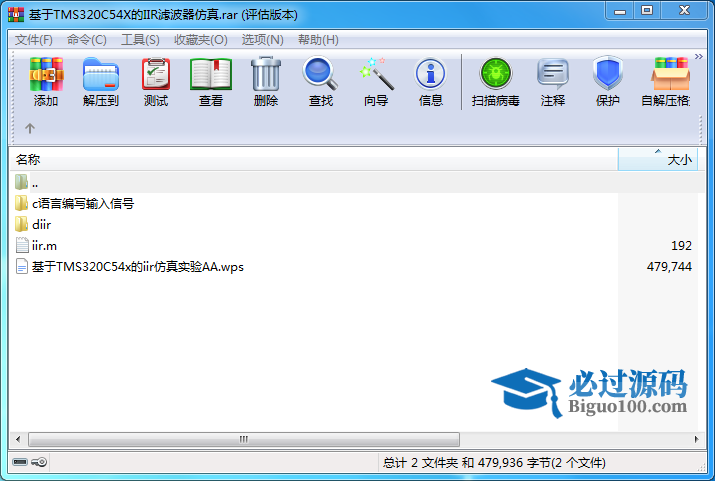Click the scroll left arrow

[18, 440]
